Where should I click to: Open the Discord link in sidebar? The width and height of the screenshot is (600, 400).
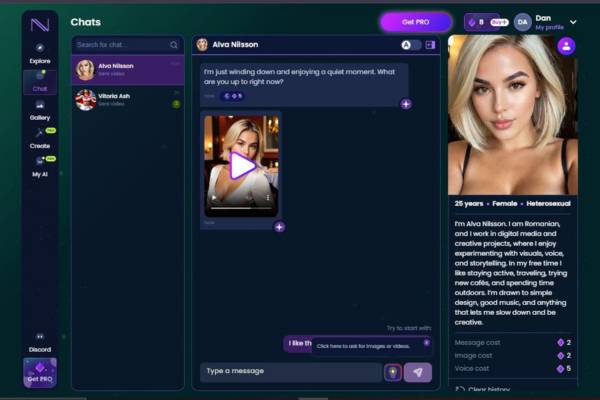[x=40, y=341]
